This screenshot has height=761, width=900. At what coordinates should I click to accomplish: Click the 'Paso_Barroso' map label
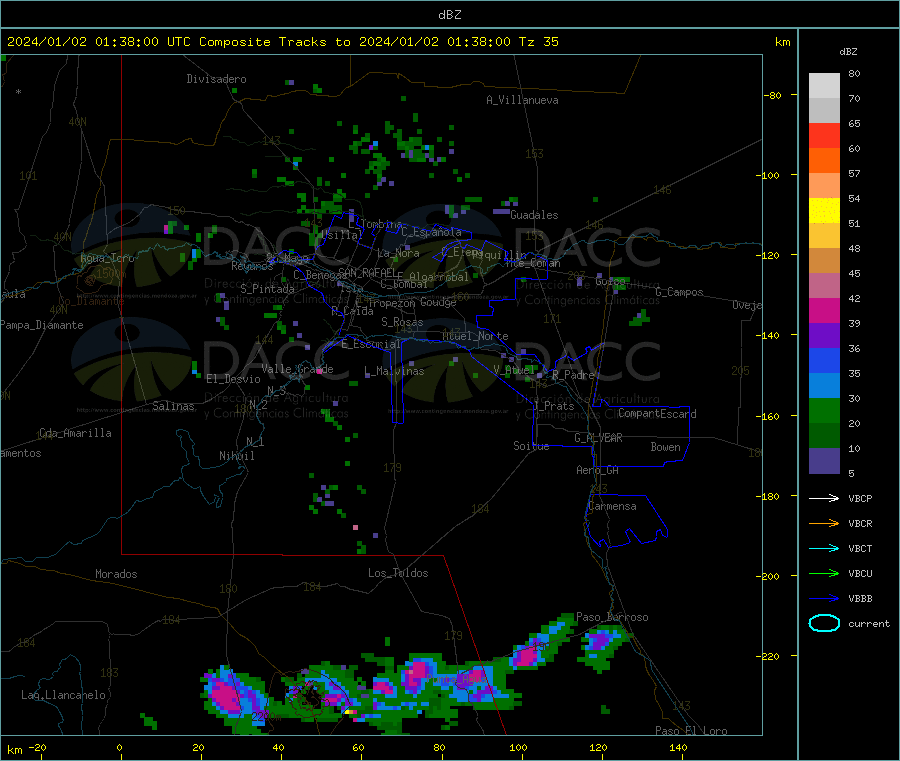[x=612, y=617]
